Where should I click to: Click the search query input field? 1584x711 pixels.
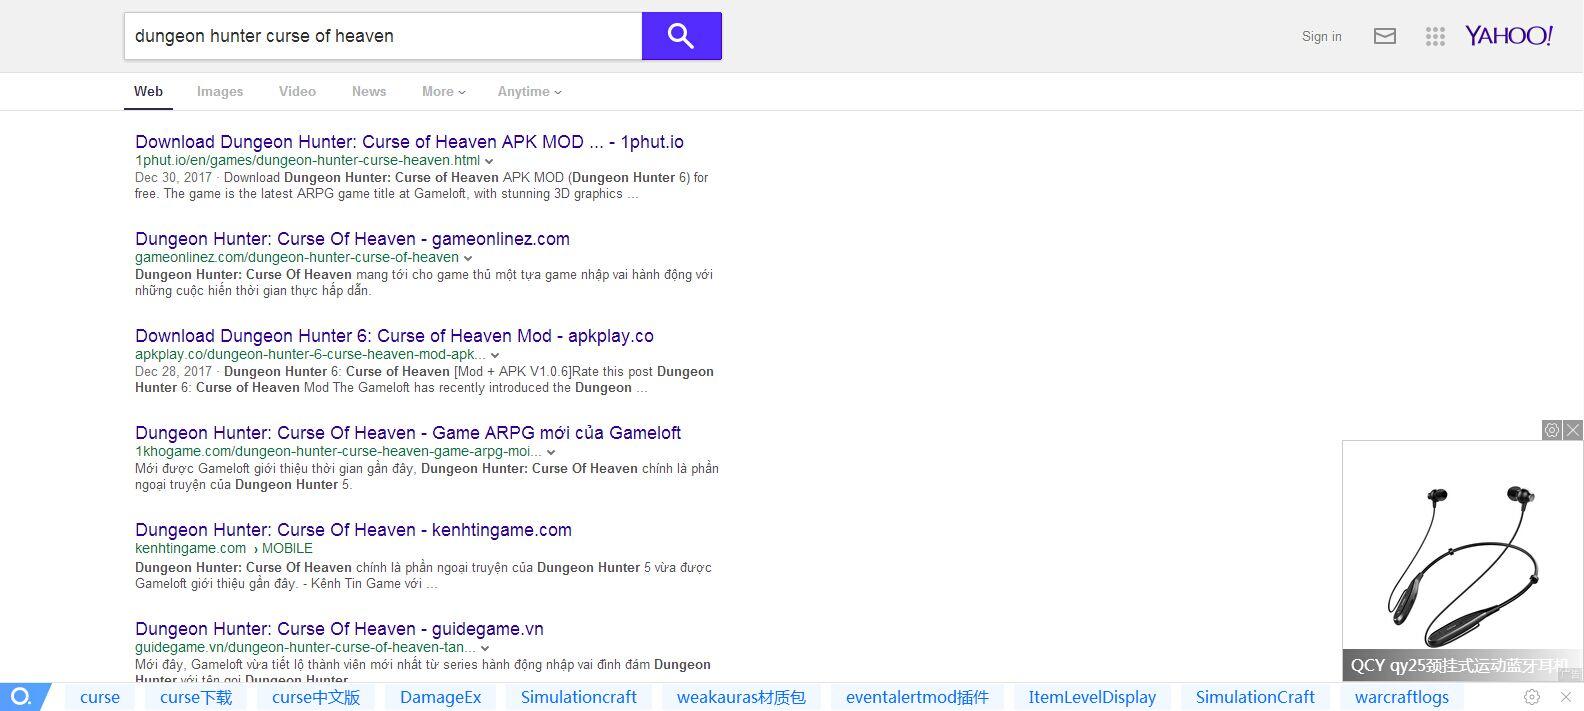(x=382, y=36)
